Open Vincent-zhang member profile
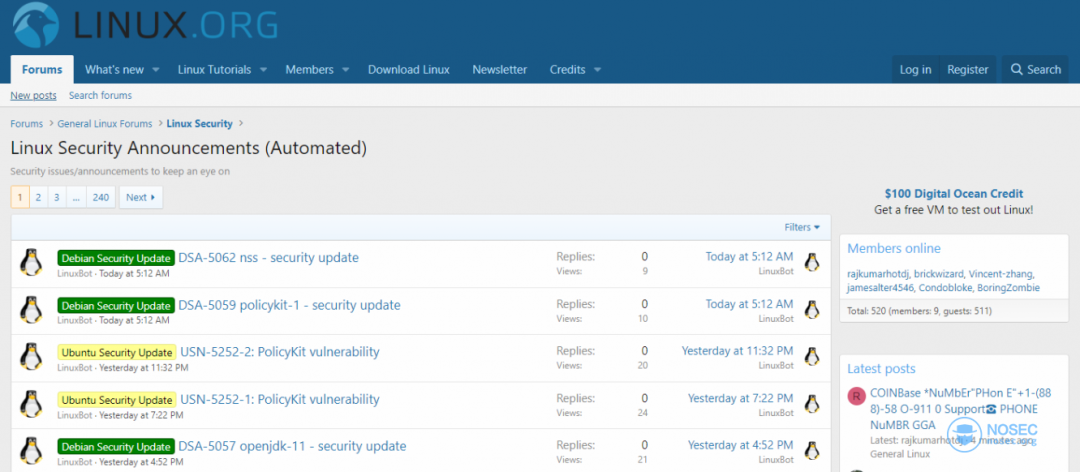The height and width of the screenshot is (472, 1080). click(x=1001, y=273)
